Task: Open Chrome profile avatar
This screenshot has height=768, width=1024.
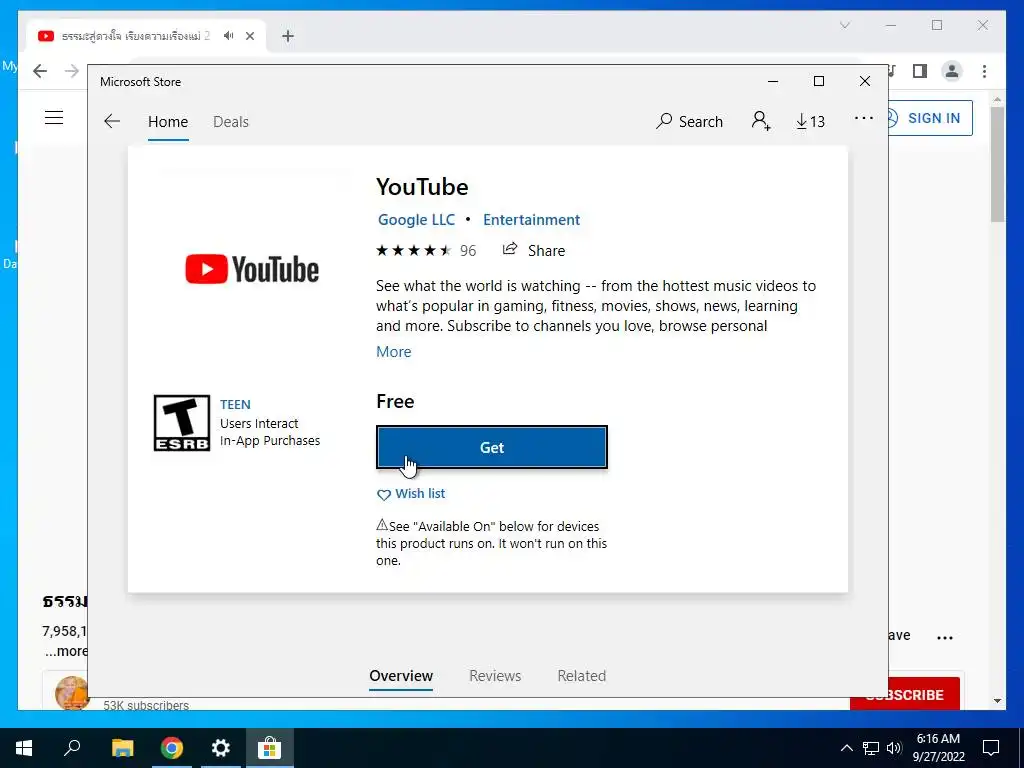Action: (x=952, y=71)
